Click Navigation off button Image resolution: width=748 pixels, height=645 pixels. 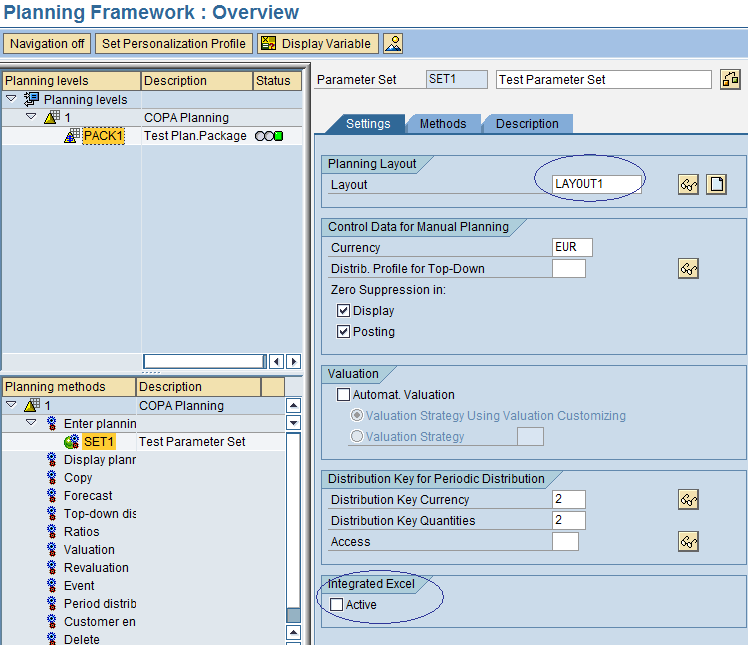tap(47, 43)
